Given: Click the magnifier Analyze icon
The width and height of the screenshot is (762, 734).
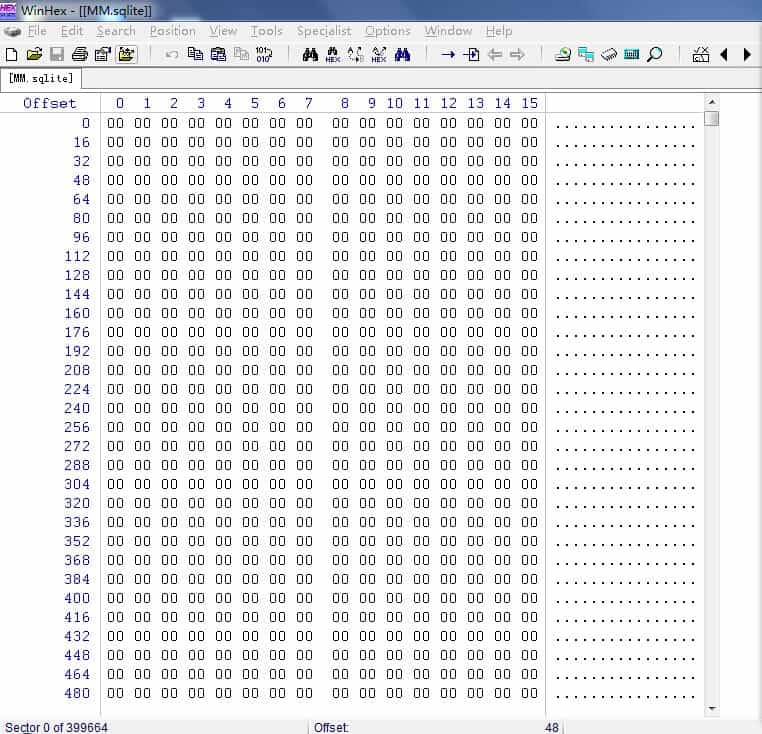Looking at the screenshot, I should (x=655, y=54).
